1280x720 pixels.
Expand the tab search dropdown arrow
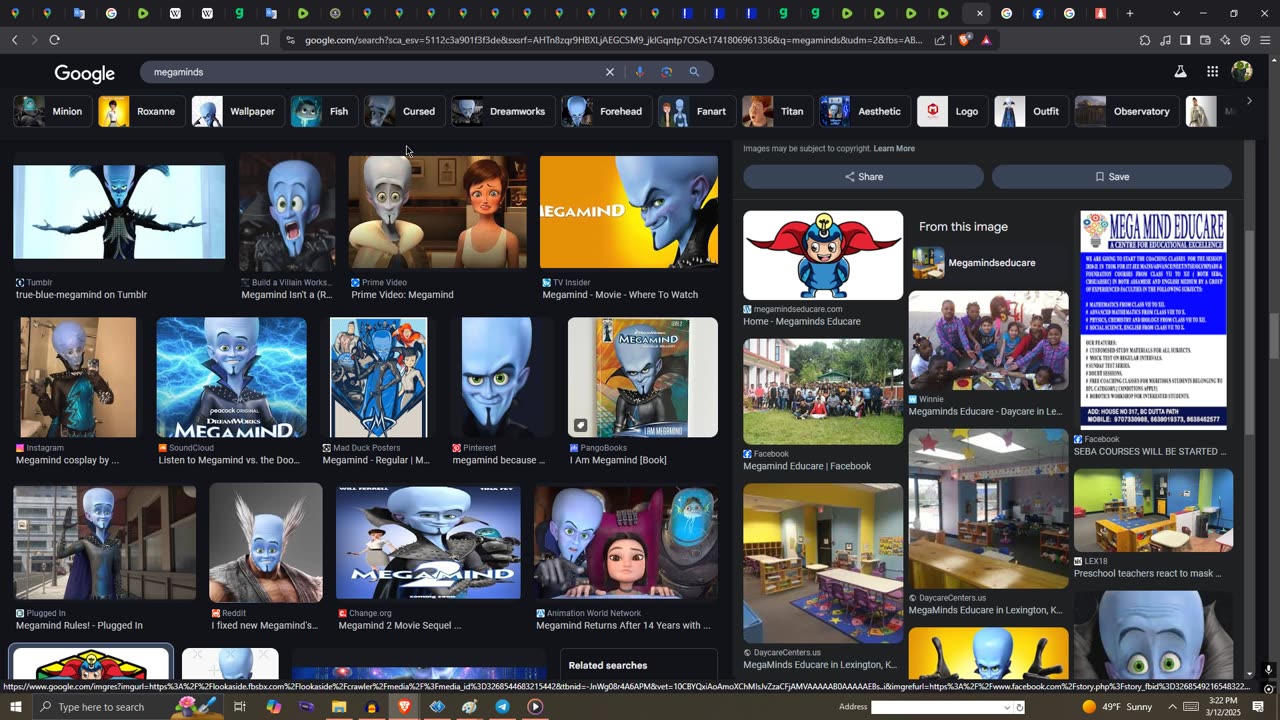coord(1176,13)
